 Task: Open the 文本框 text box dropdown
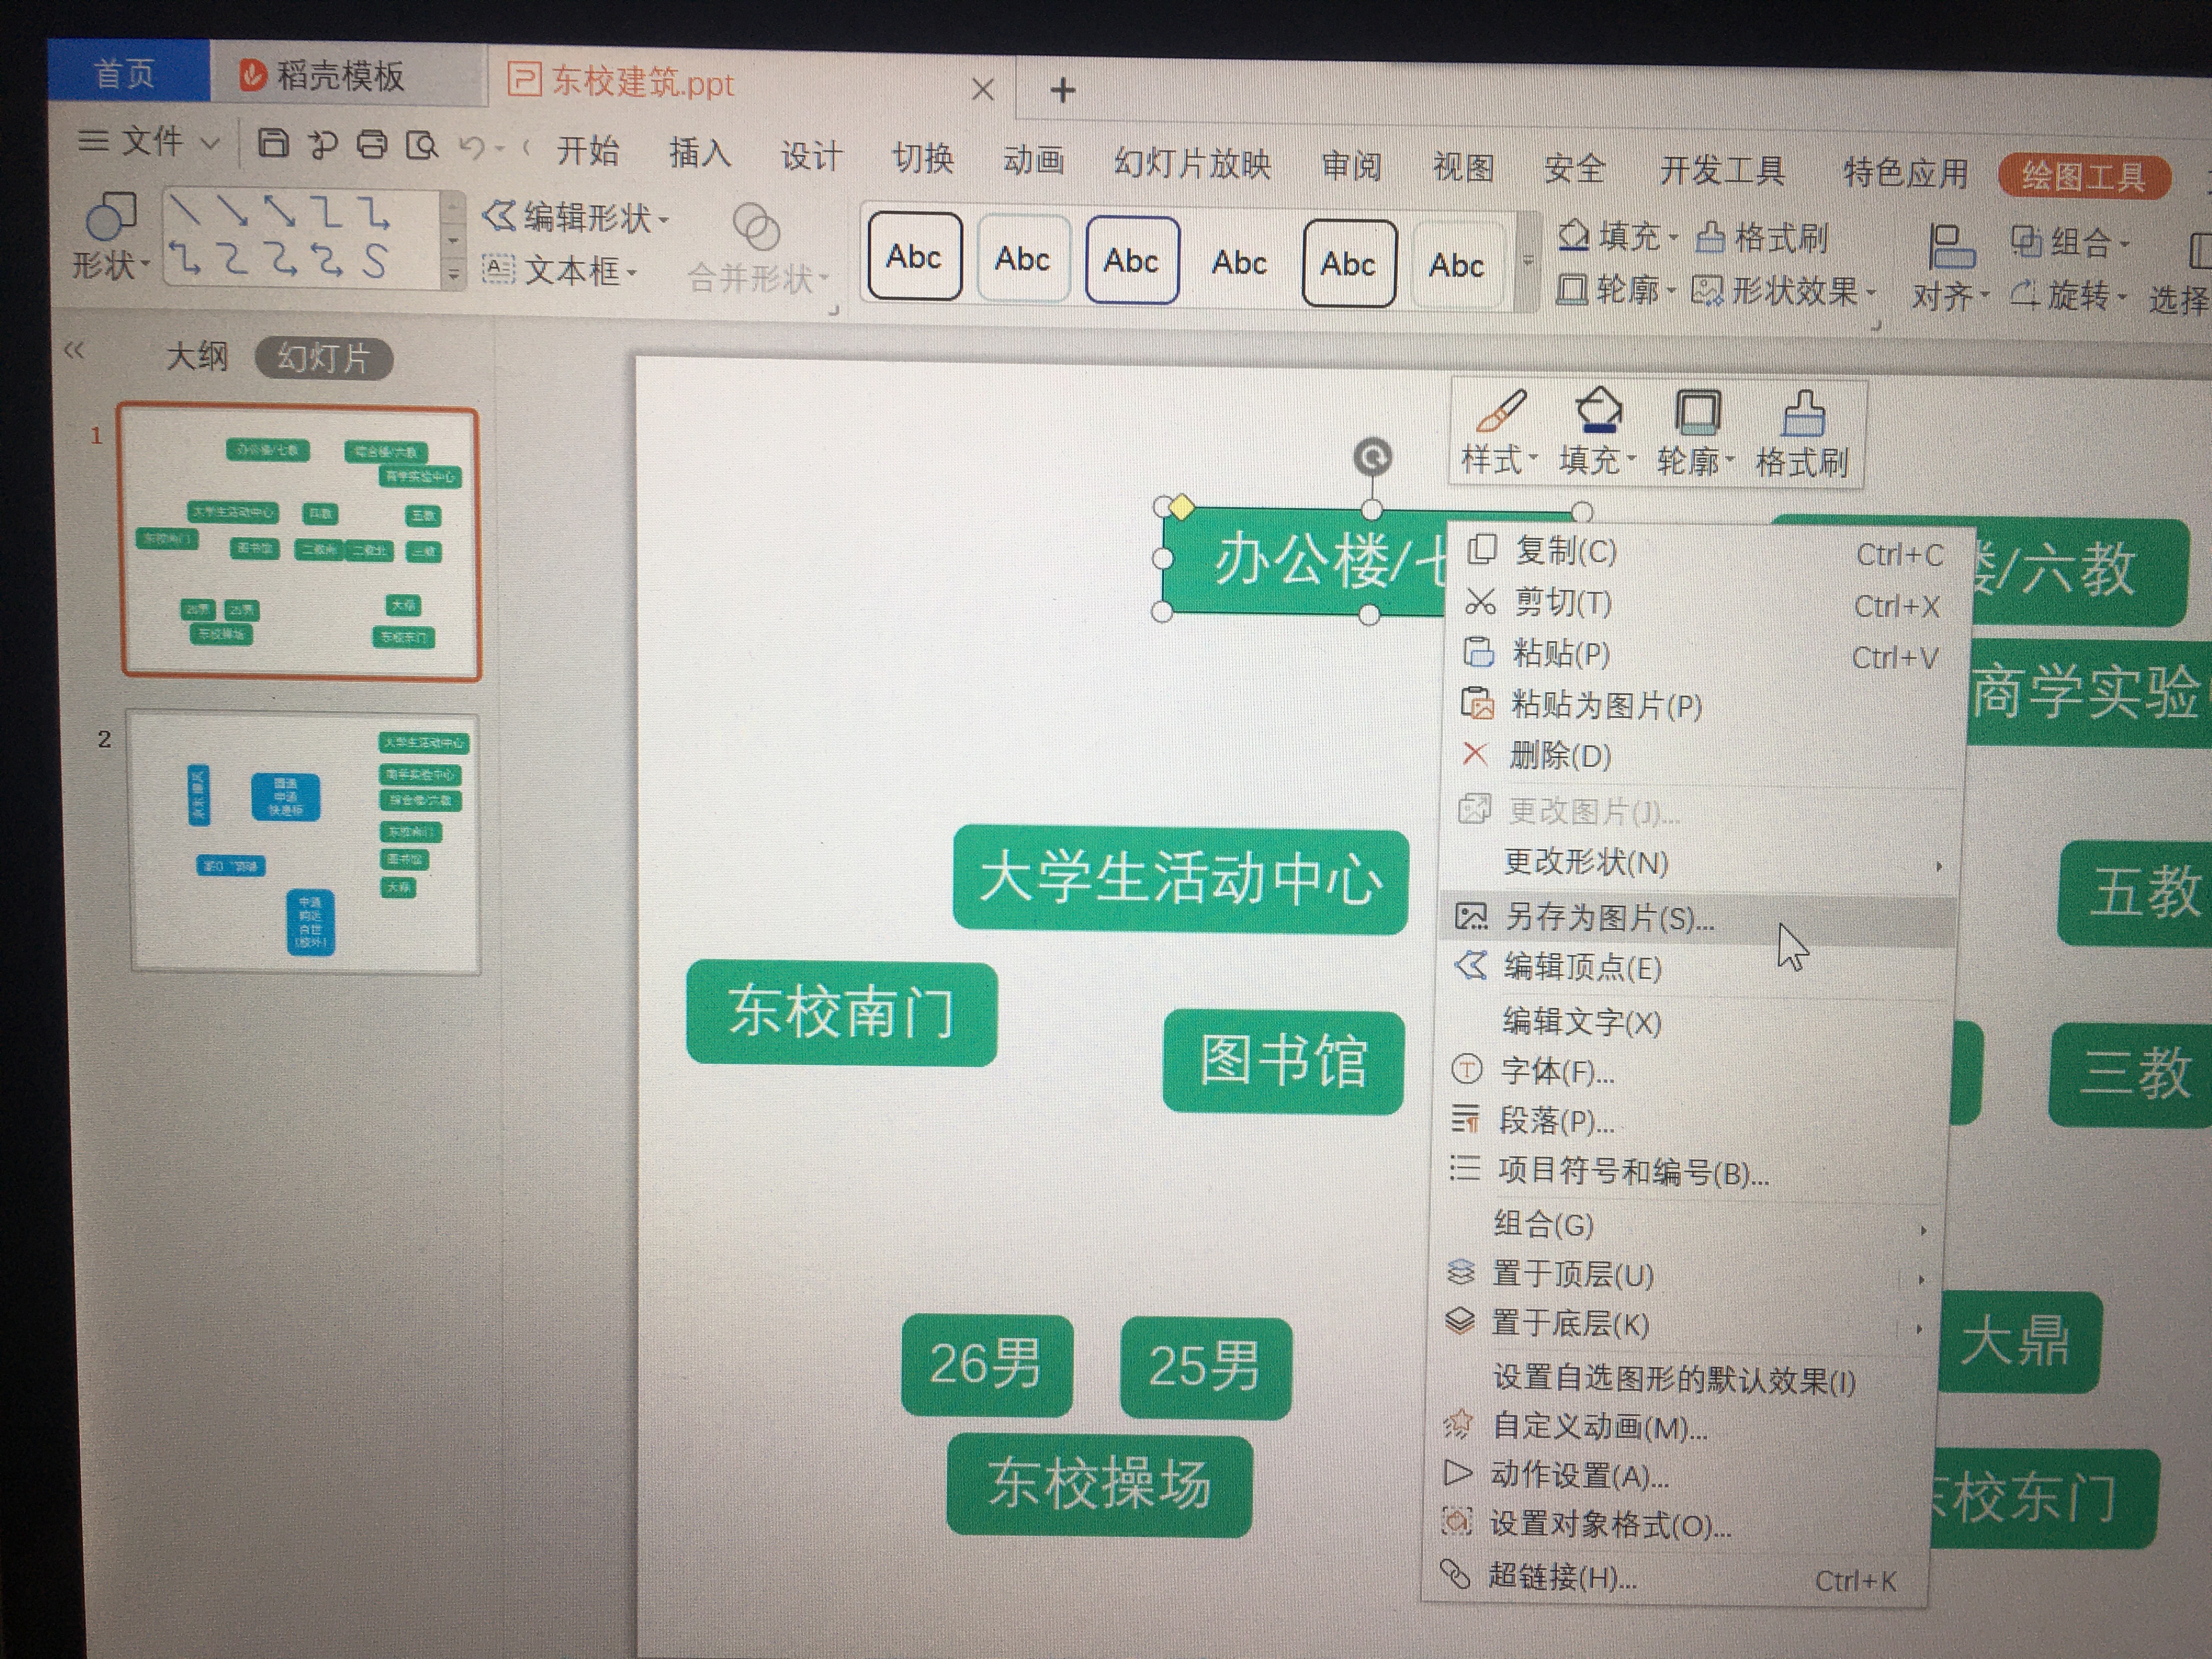pos(560,270)
